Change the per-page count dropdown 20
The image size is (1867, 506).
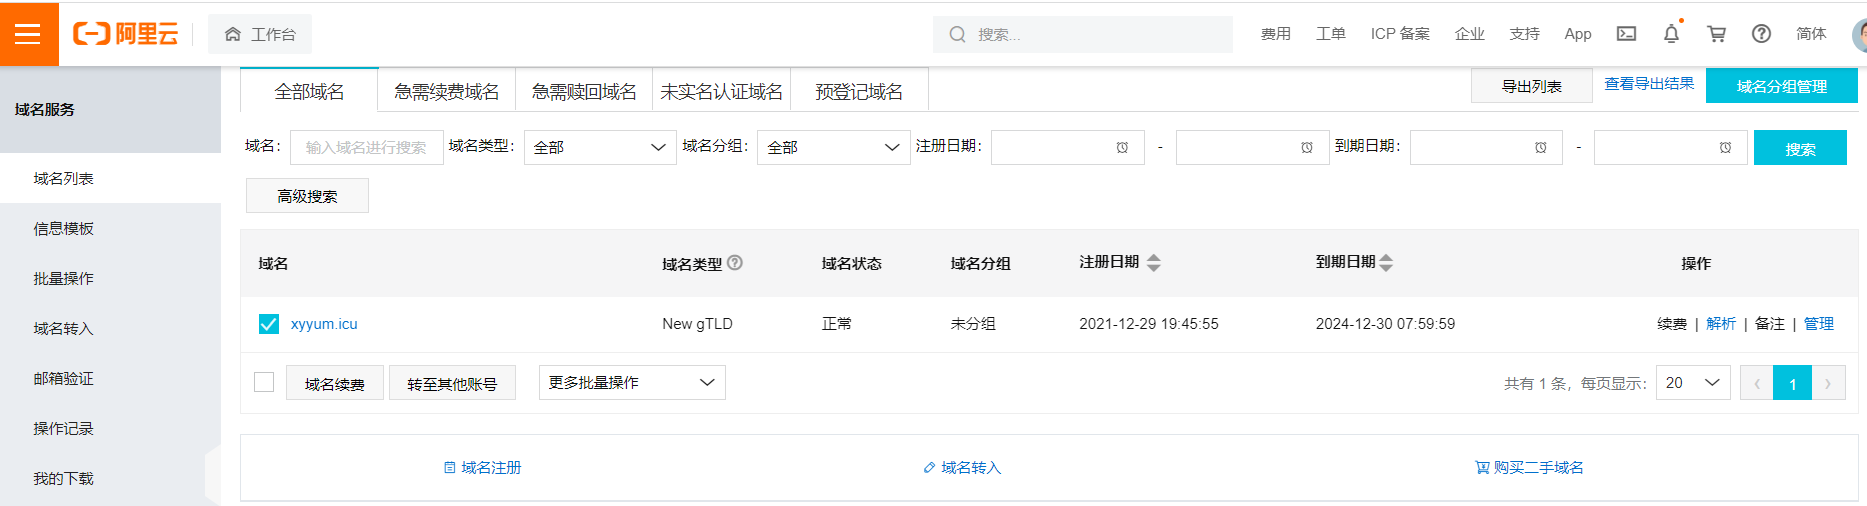pyautogui.click(x=1694, y=383)
